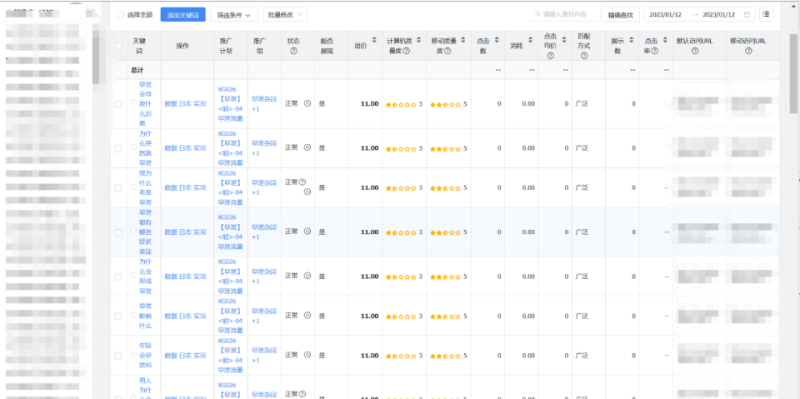The image size is (800, 399).
Task: Pause keyword 为什么会形成早泄 via status icon
Action: point(307,276)
